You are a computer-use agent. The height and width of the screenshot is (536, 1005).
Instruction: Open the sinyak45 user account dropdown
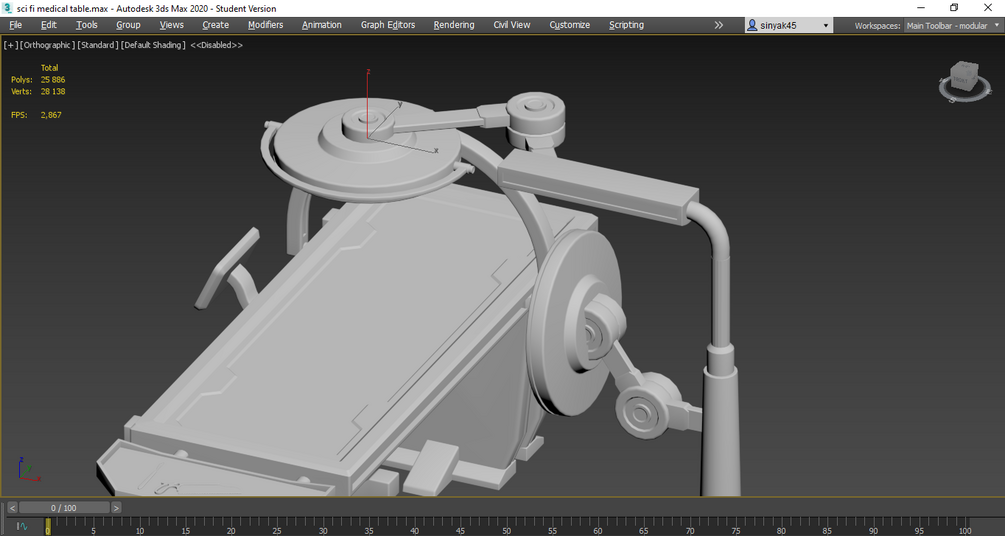tap(788, 26)
